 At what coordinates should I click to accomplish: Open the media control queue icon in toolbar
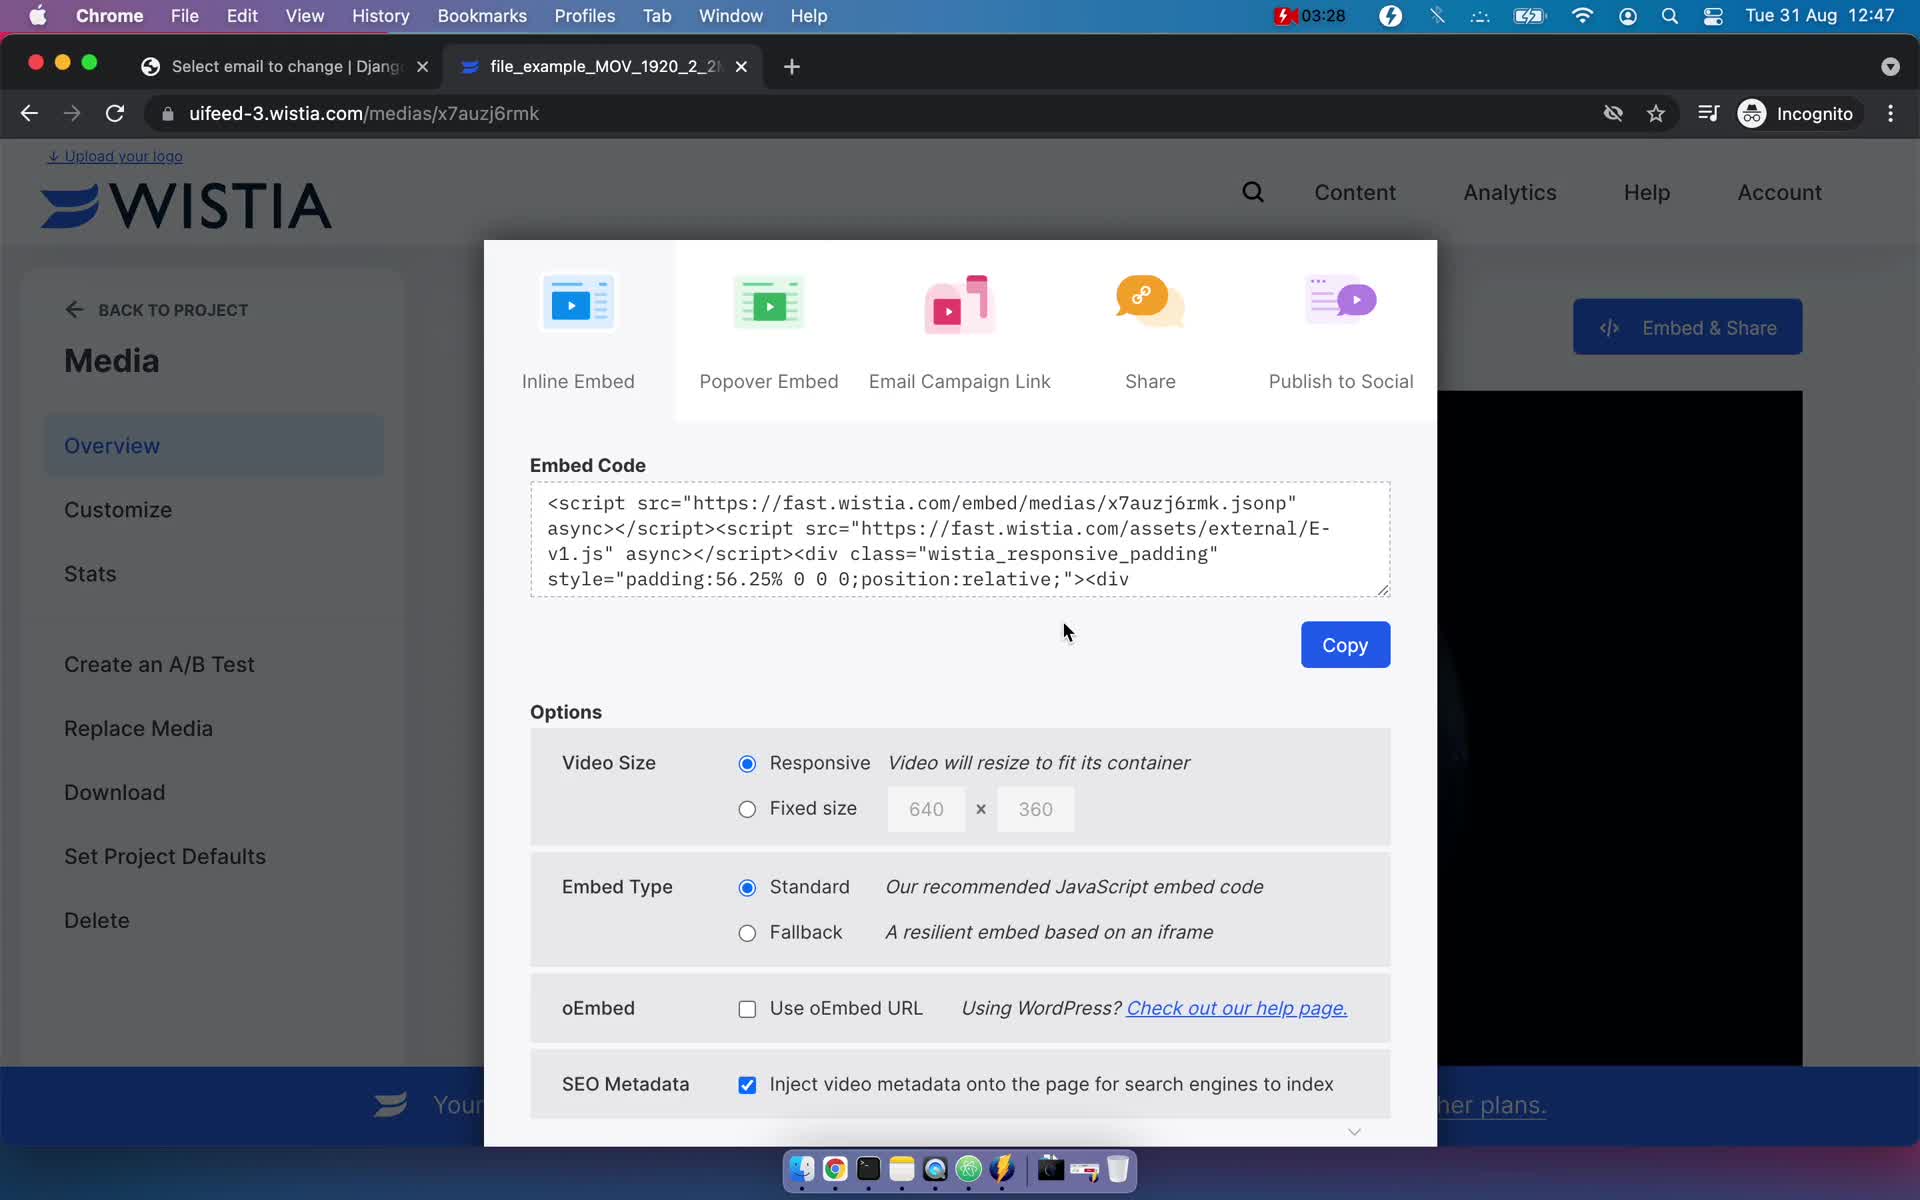click(1708, 113)
